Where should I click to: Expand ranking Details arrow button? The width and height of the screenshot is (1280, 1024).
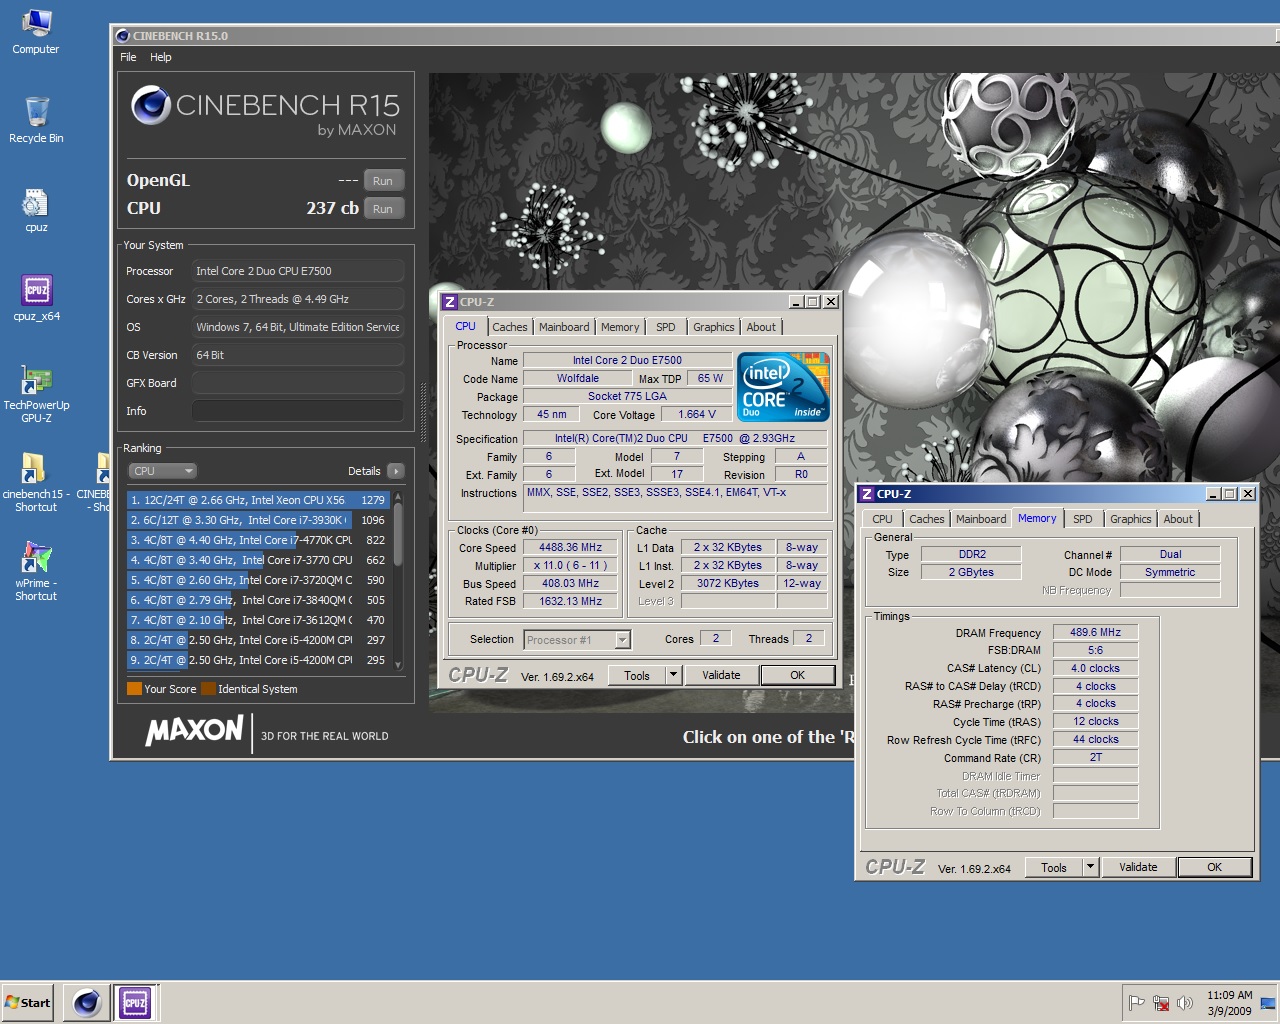pyautogui.click(x=396, y=471)
